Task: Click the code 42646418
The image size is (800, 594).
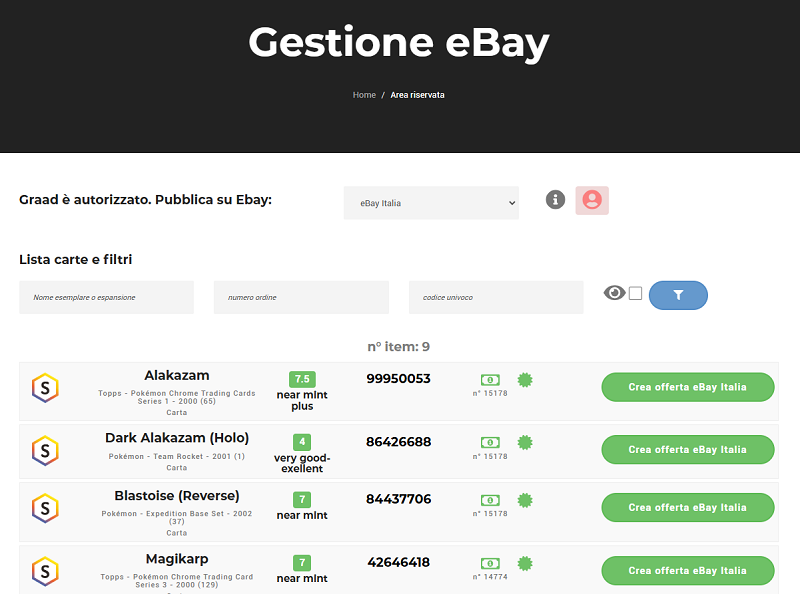Action: tap(398, 562)
